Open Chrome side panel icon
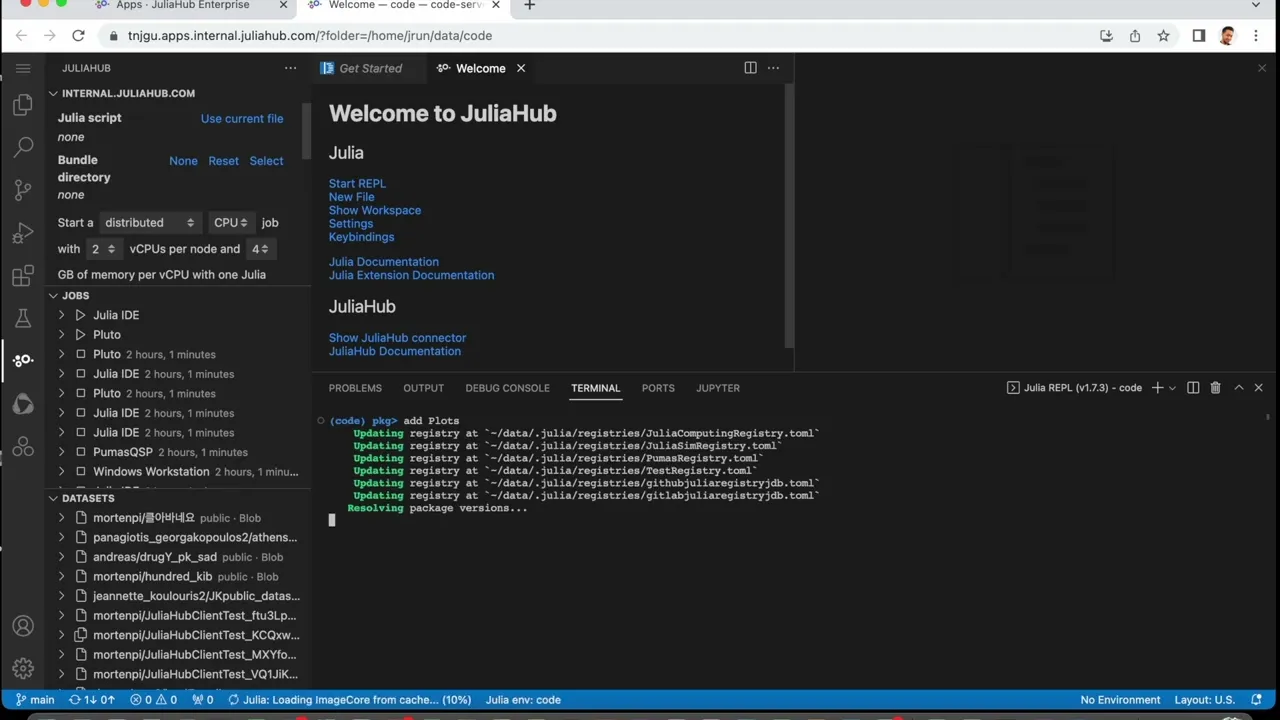This screenshot has width=1280, height=720. (x=1198, y=35)
